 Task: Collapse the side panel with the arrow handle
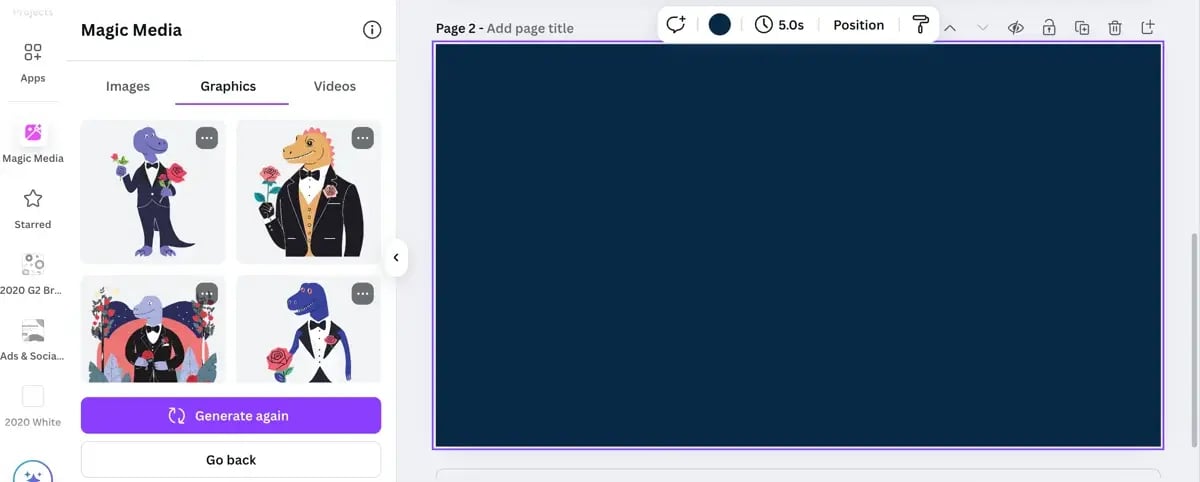point(396,258)
